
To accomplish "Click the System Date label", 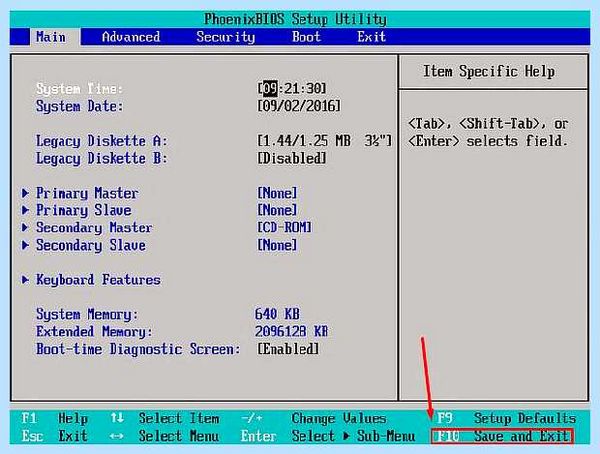I will pos(80,106).
